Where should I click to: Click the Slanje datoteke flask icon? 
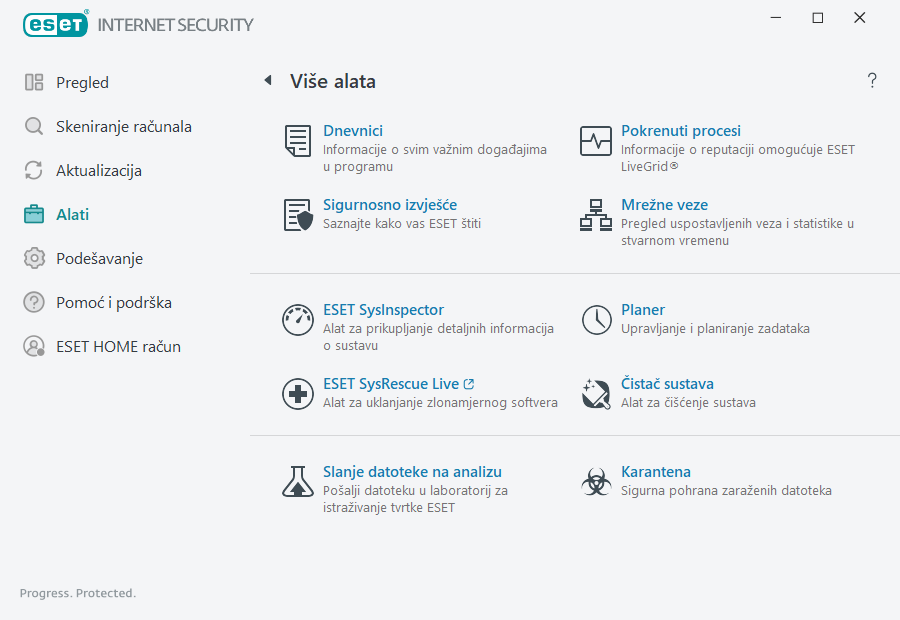pos(297,482)
